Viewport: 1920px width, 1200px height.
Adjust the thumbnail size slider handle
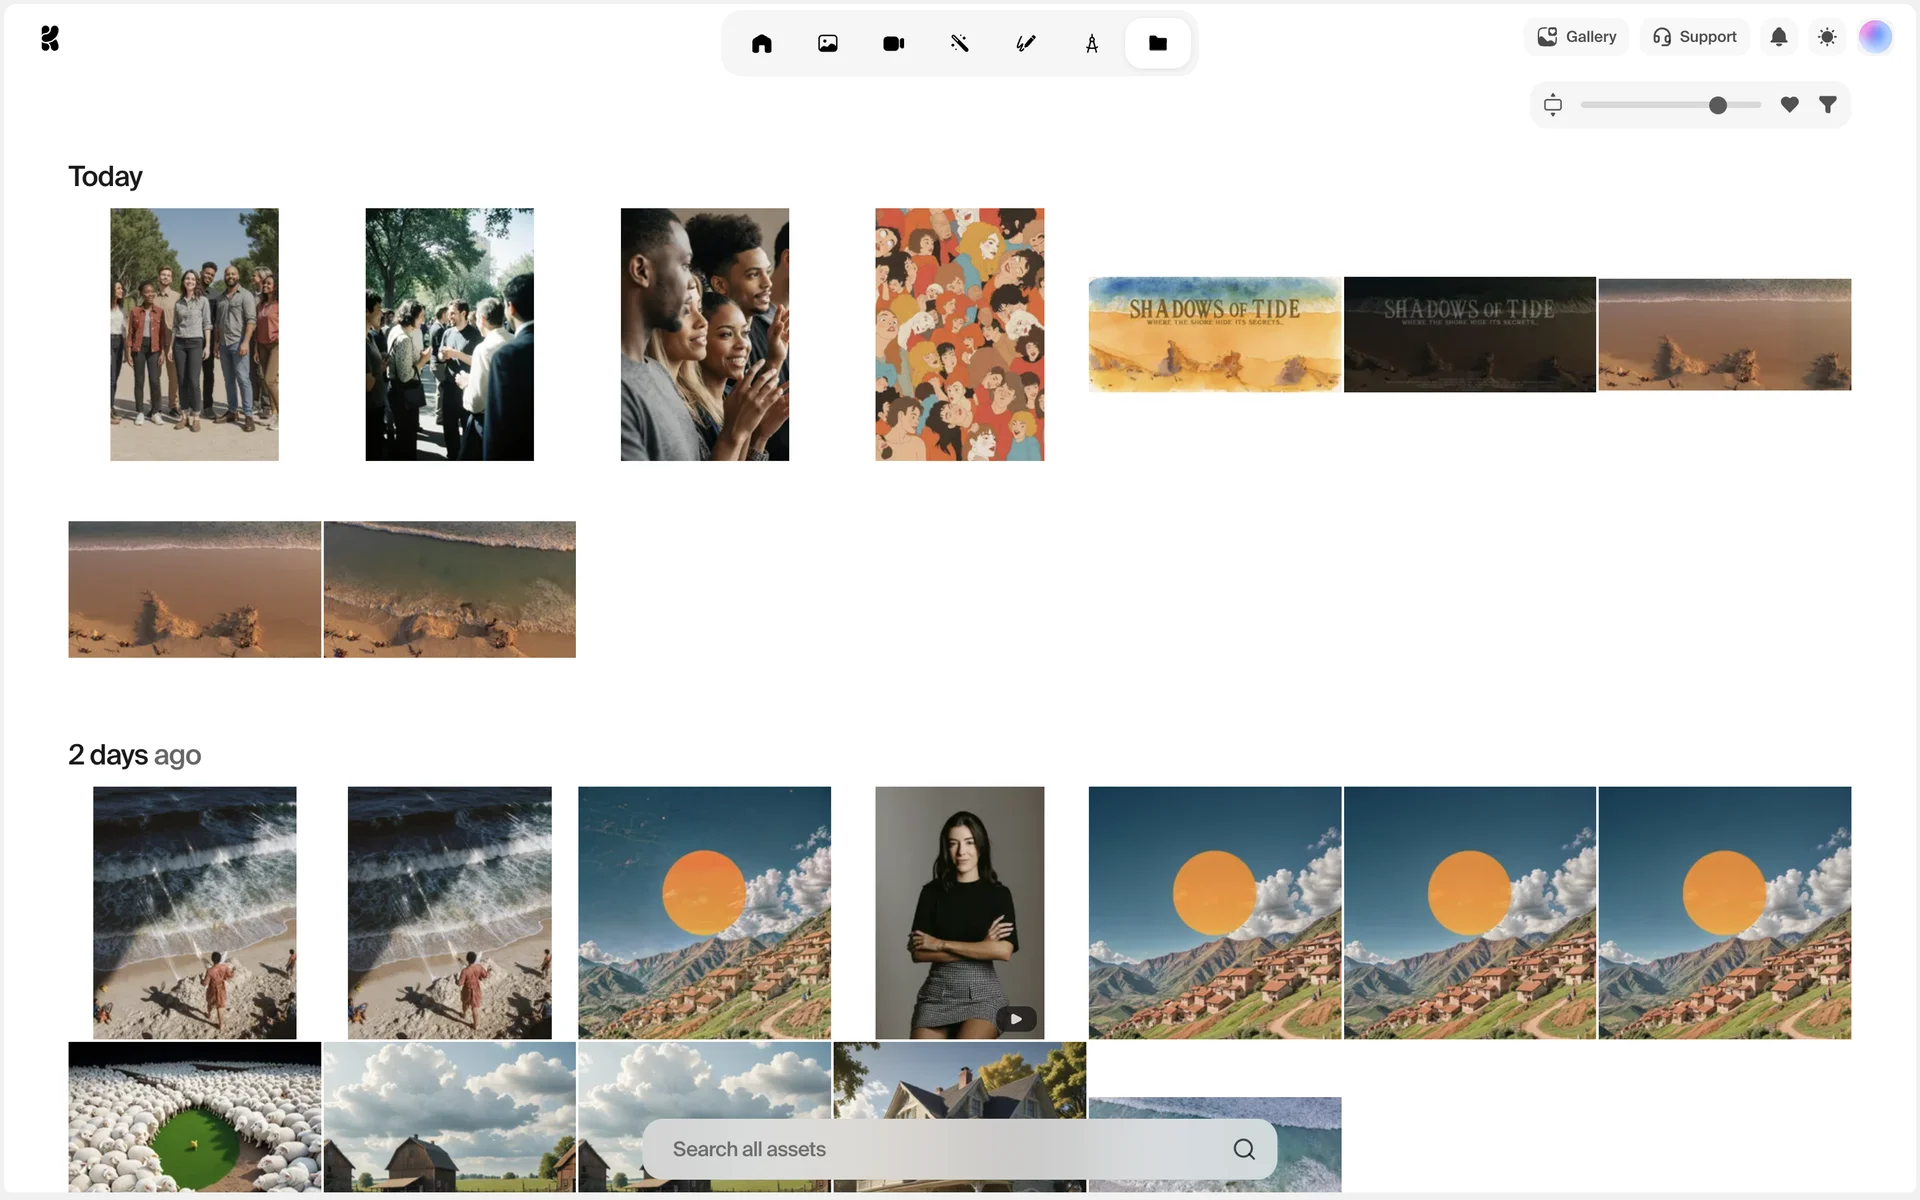coord(1717,105)
